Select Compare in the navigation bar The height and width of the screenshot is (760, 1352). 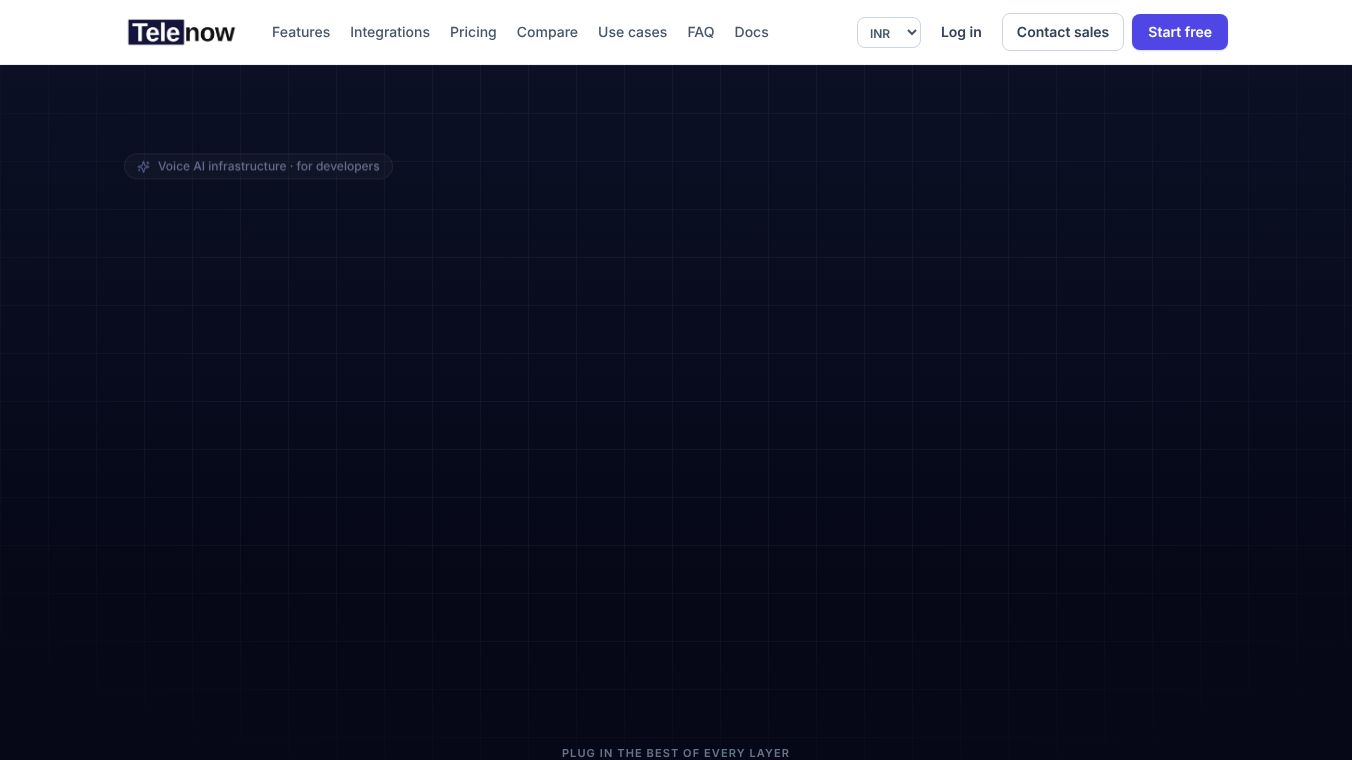pos(547,32)
